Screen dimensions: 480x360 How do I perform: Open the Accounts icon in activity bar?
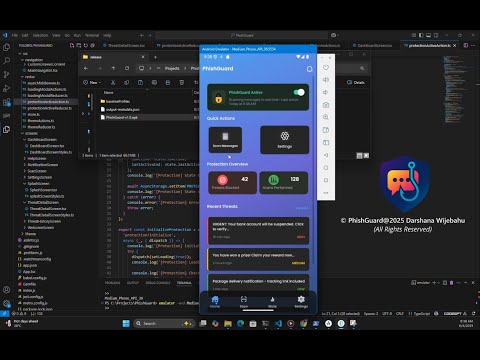point(6,290)
